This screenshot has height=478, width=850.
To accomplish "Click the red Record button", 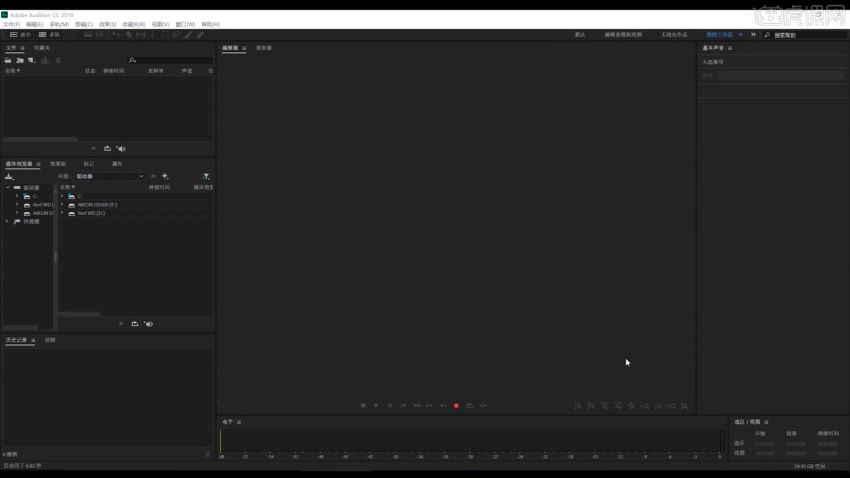I will 456,406.
